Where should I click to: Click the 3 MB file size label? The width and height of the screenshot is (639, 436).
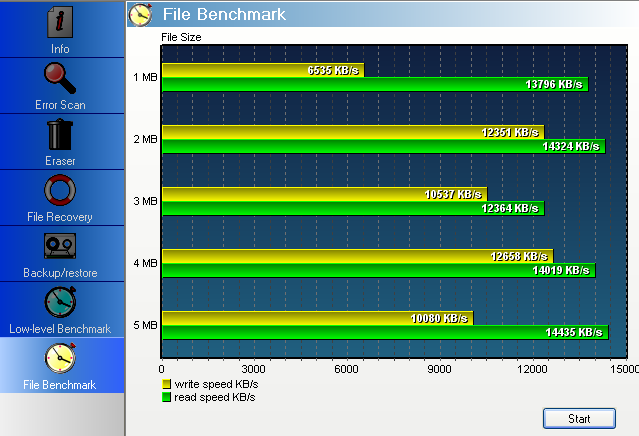point(145,201)
